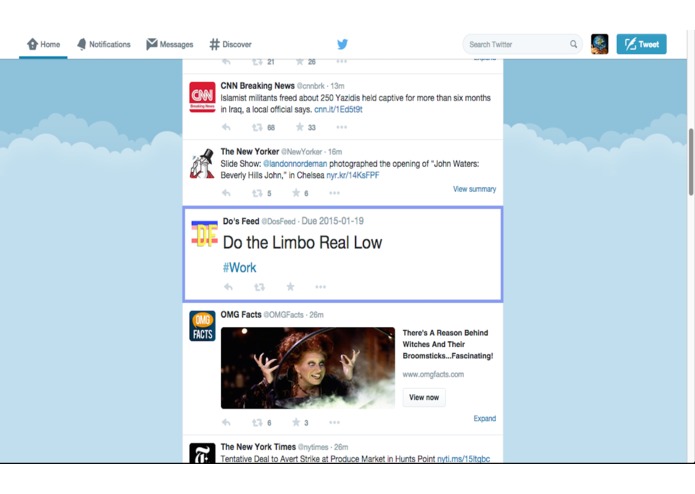Favorite the Do's Feed tweet
695x494 pixels.
pos(290,287)
